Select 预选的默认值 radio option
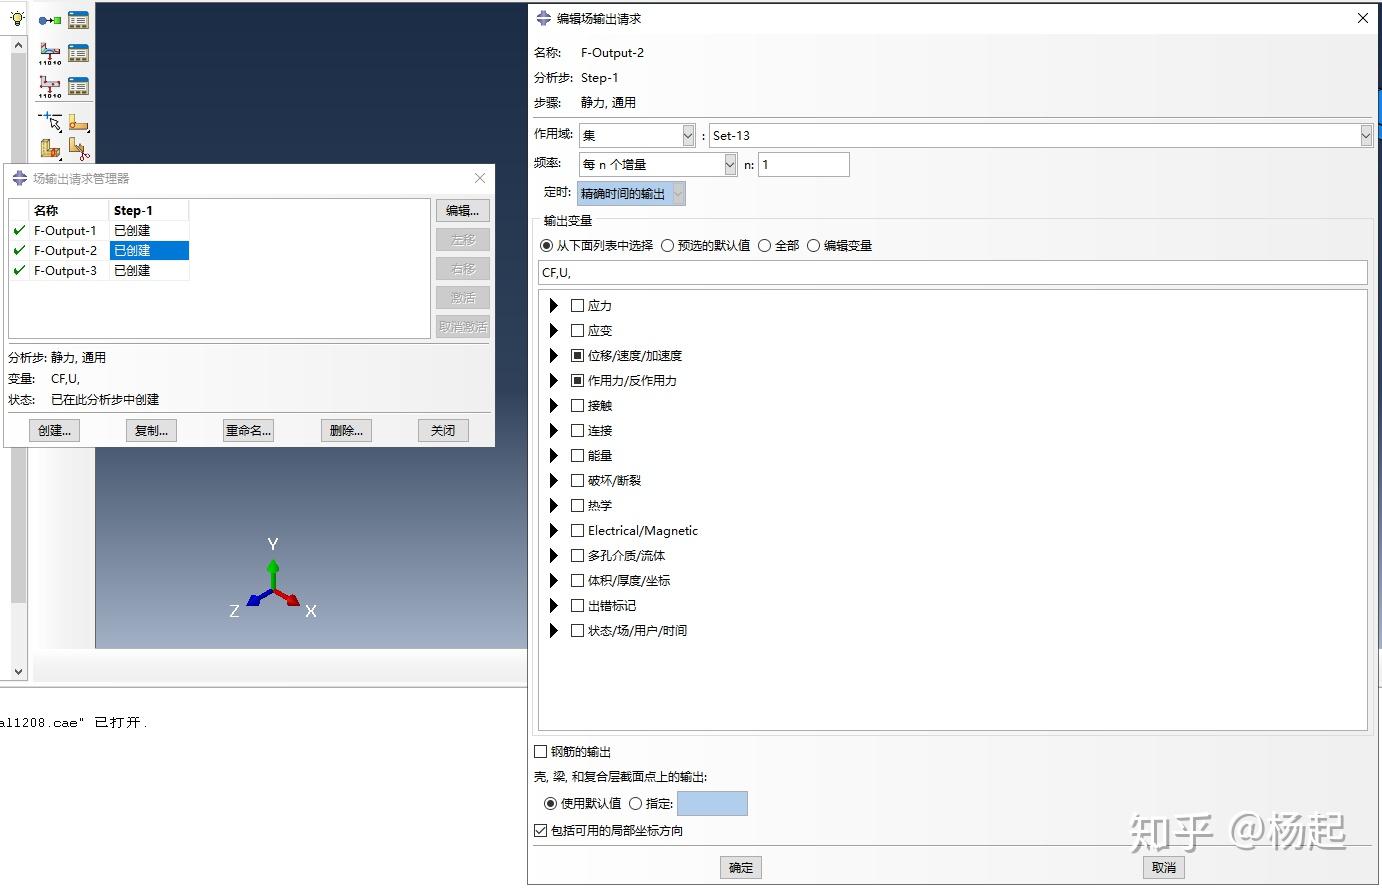 click(x=667, y=245)
